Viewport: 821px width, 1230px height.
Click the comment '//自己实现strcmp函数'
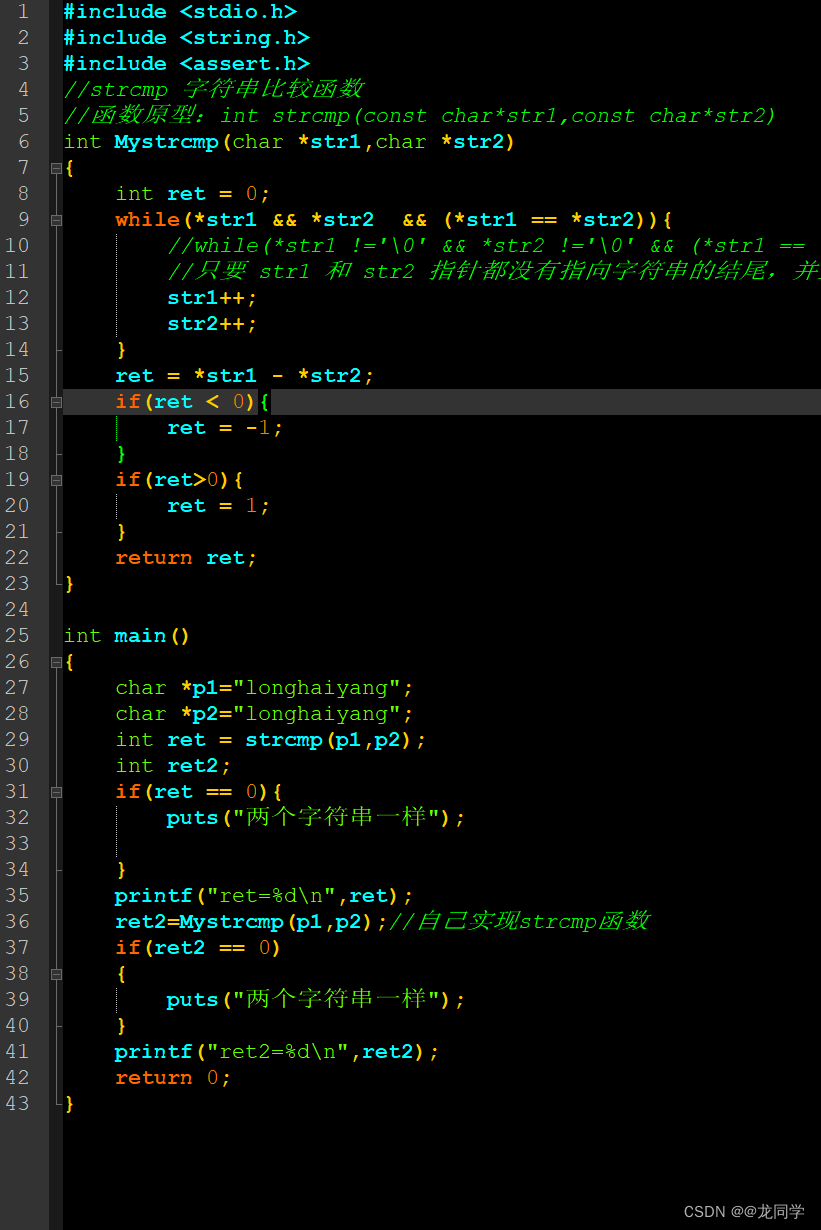(519, 921)
